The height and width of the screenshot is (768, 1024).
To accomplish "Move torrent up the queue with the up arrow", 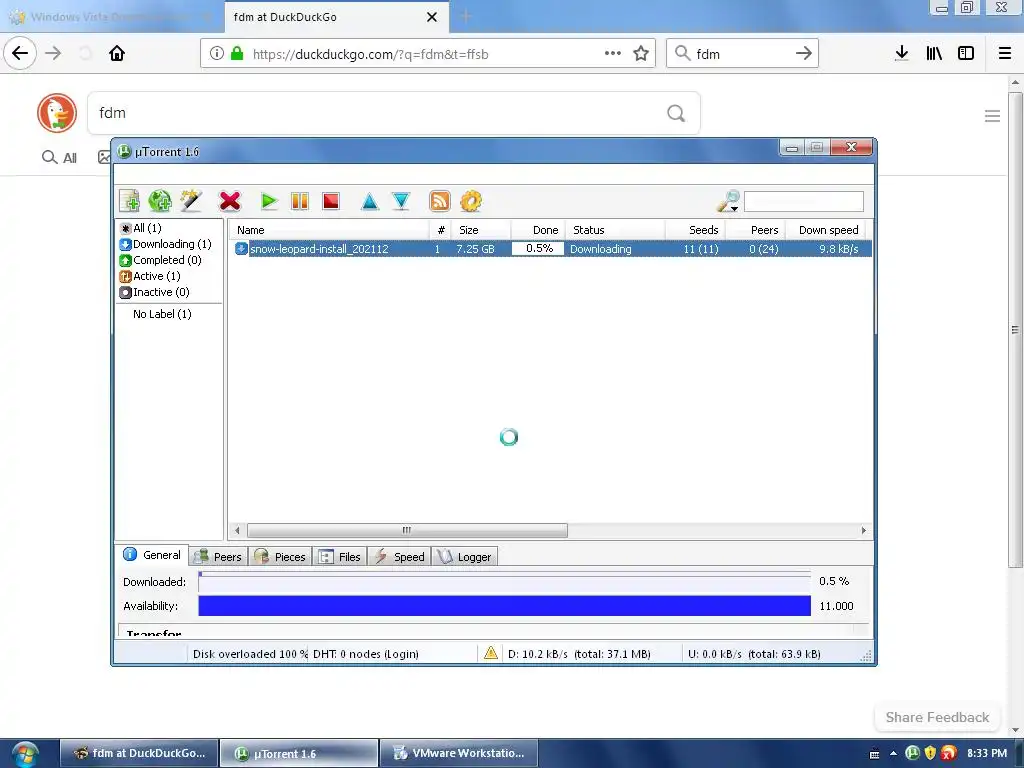I will [x=370, y=201].
